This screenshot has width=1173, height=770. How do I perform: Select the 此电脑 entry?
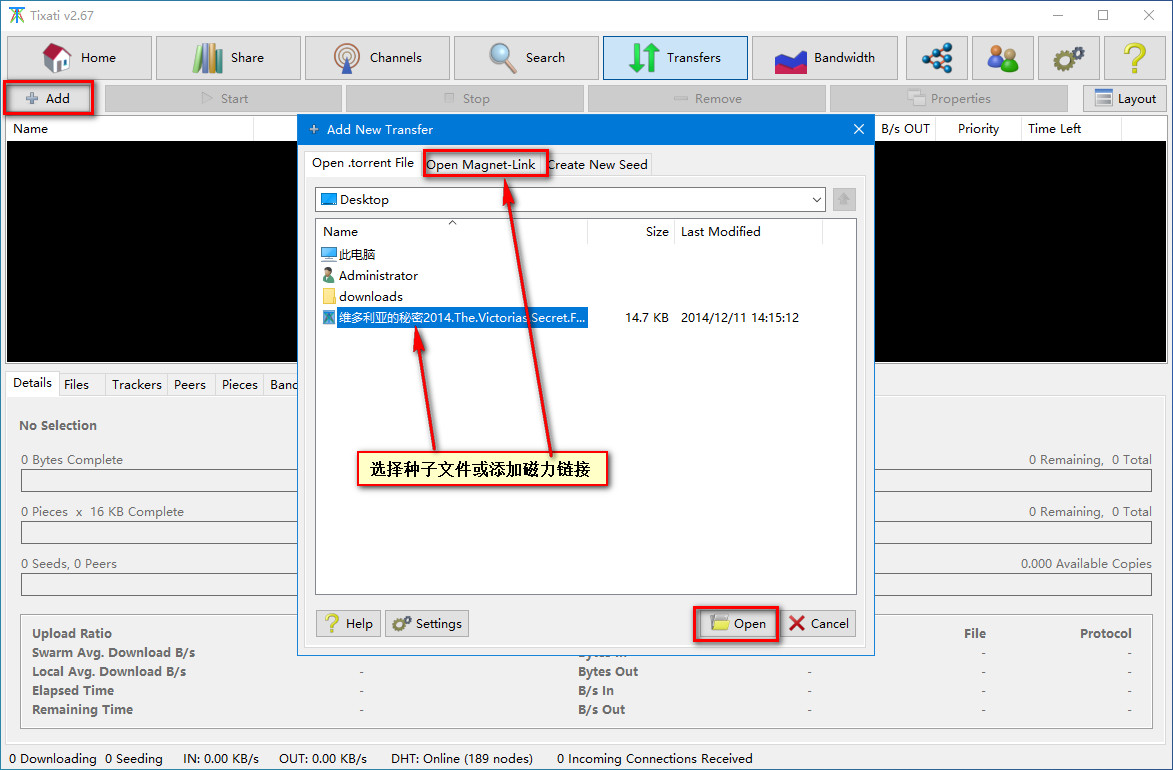point(349,254)
